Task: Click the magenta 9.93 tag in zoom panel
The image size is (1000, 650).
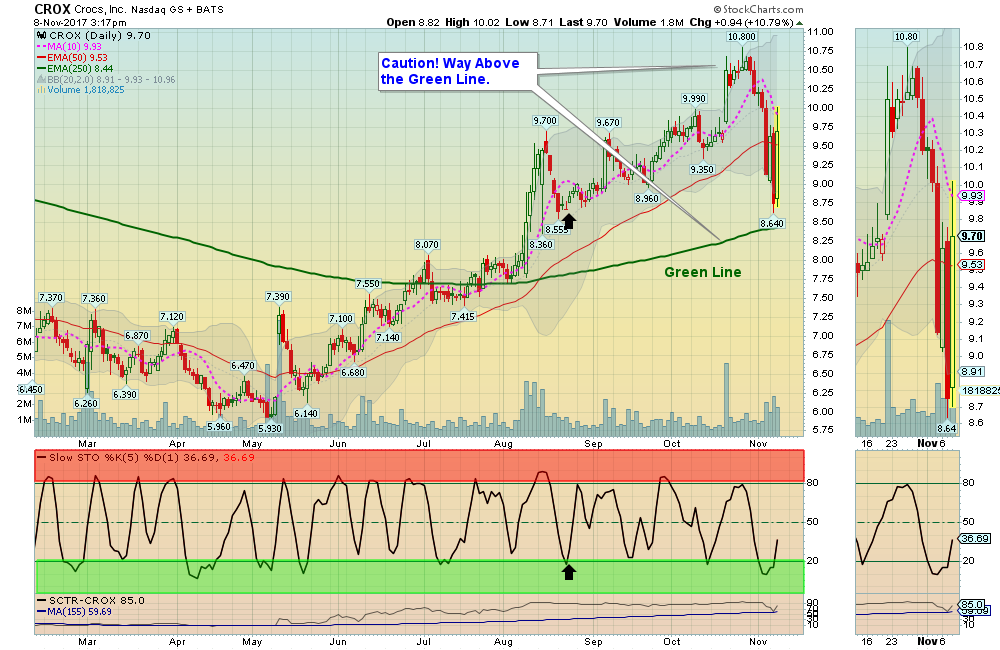Action: coord(972,196)
